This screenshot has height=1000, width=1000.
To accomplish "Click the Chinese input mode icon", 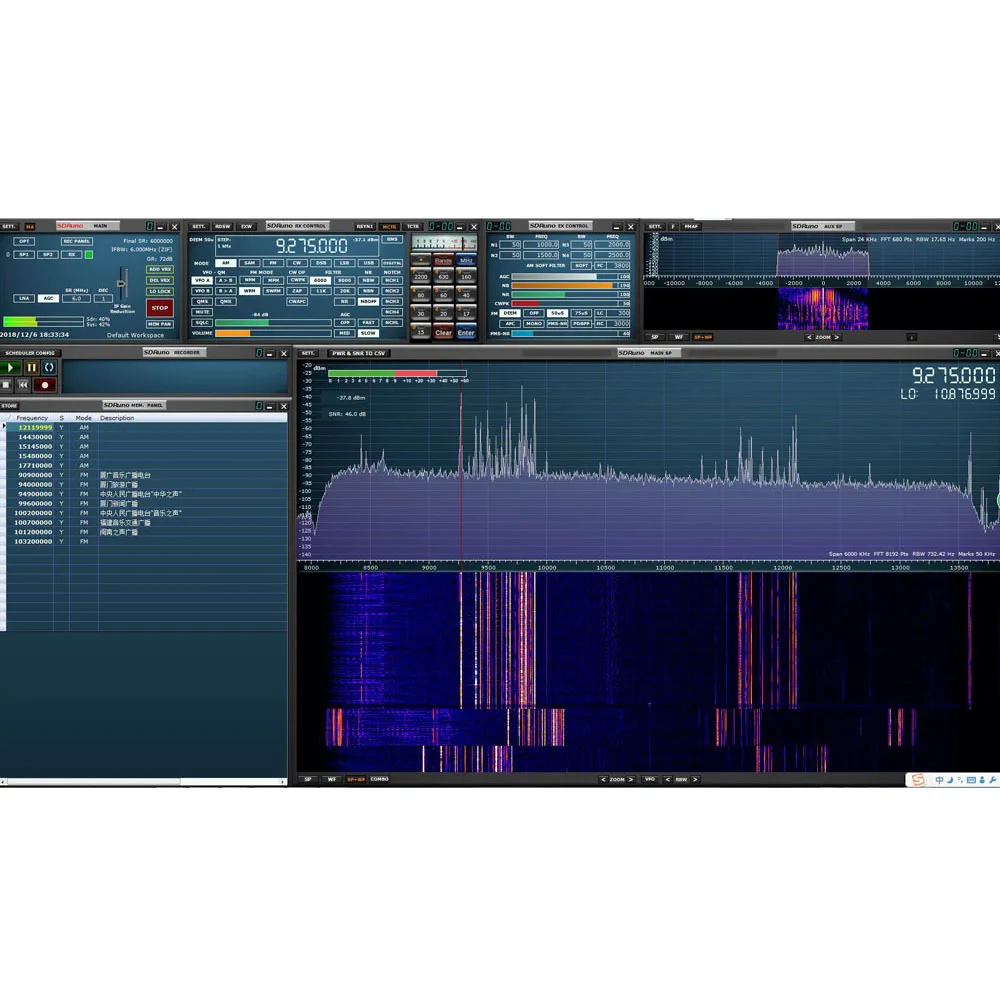I will click(939, 779).
